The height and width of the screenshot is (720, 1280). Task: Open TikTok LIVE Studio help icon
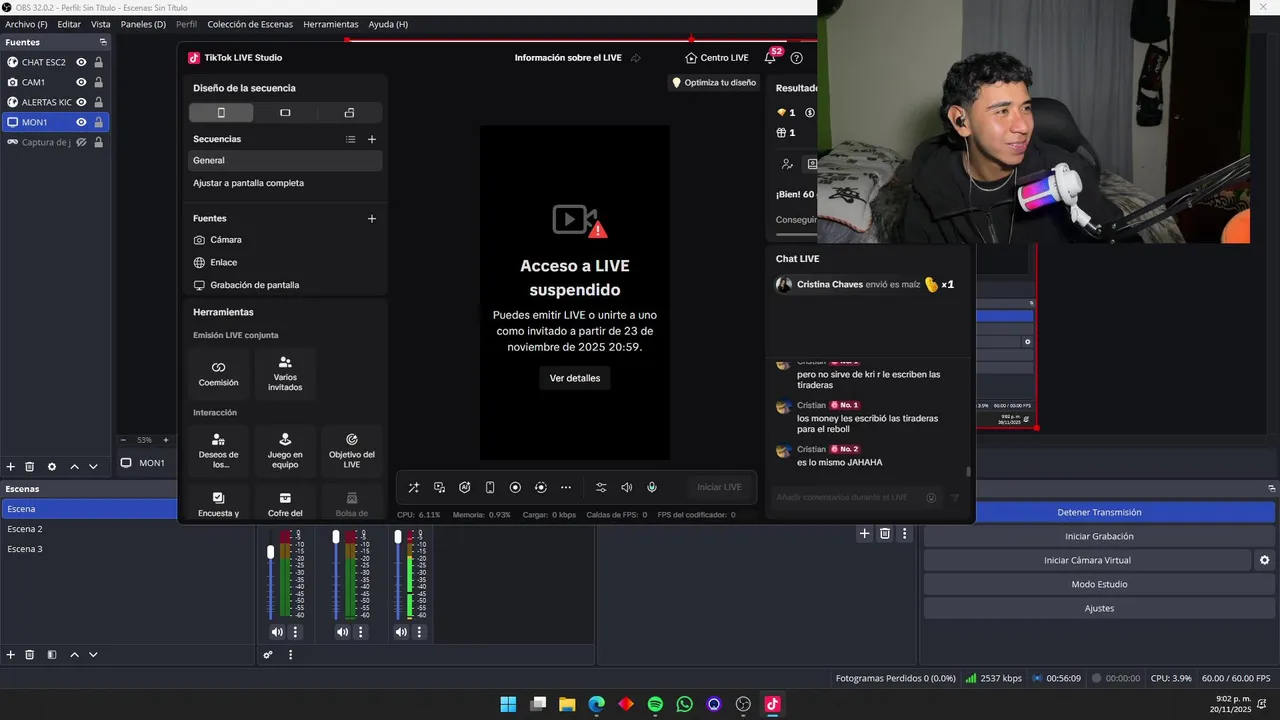[x=797, y=58]
